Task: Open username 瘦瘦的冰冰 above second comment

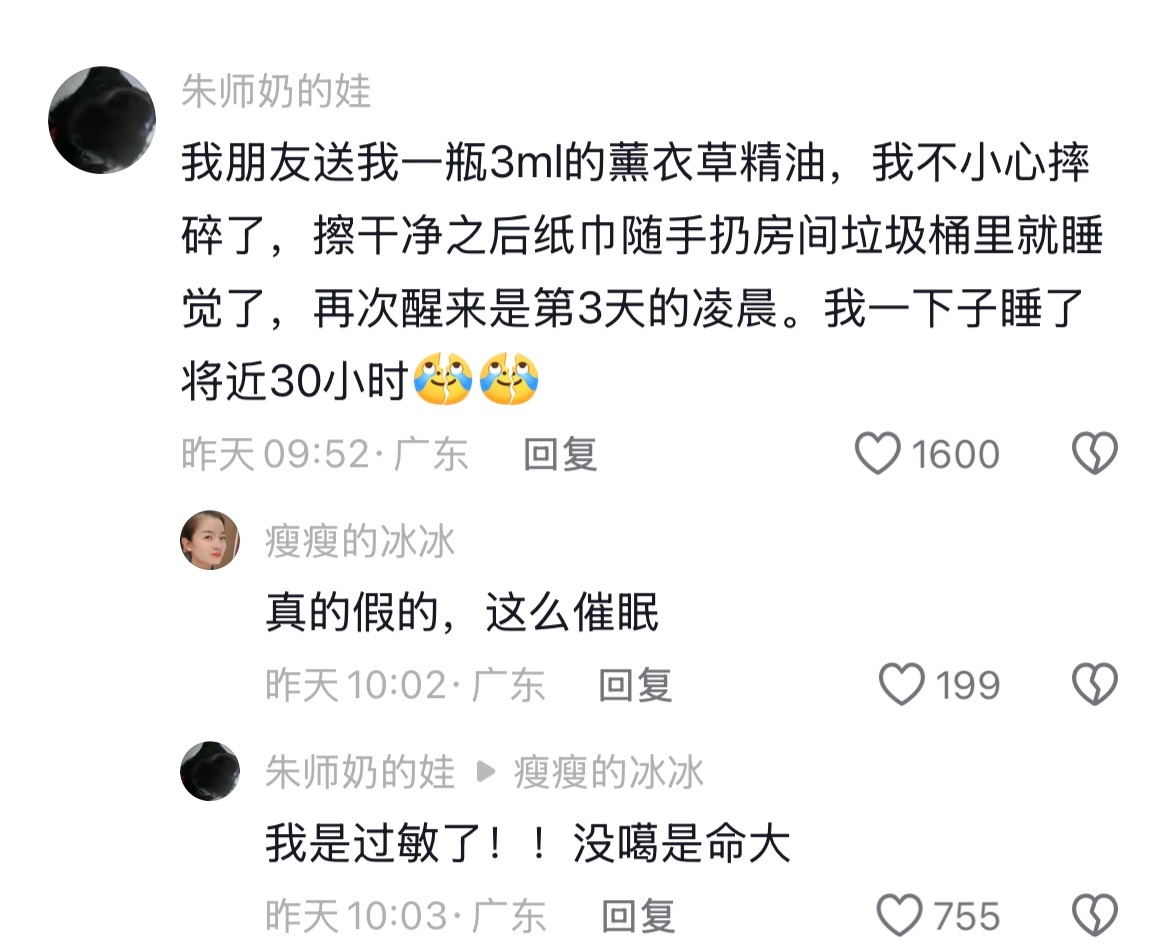Action: 360,542
